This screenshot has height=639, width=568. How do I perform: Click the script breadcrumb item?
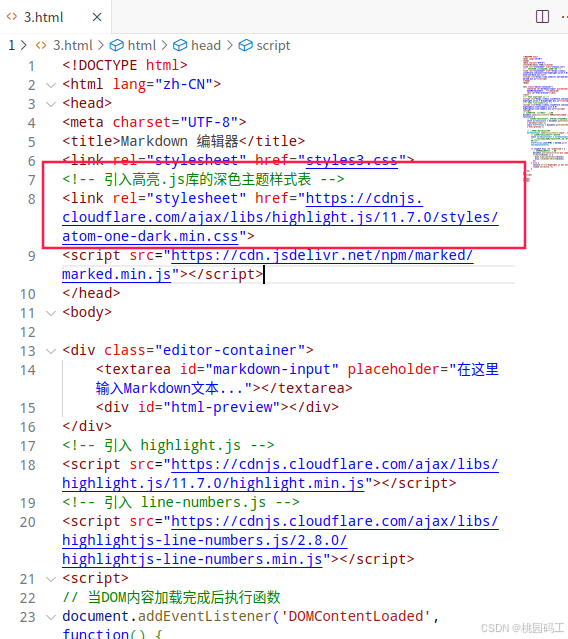pyautogui.click(x=273, y=45)
